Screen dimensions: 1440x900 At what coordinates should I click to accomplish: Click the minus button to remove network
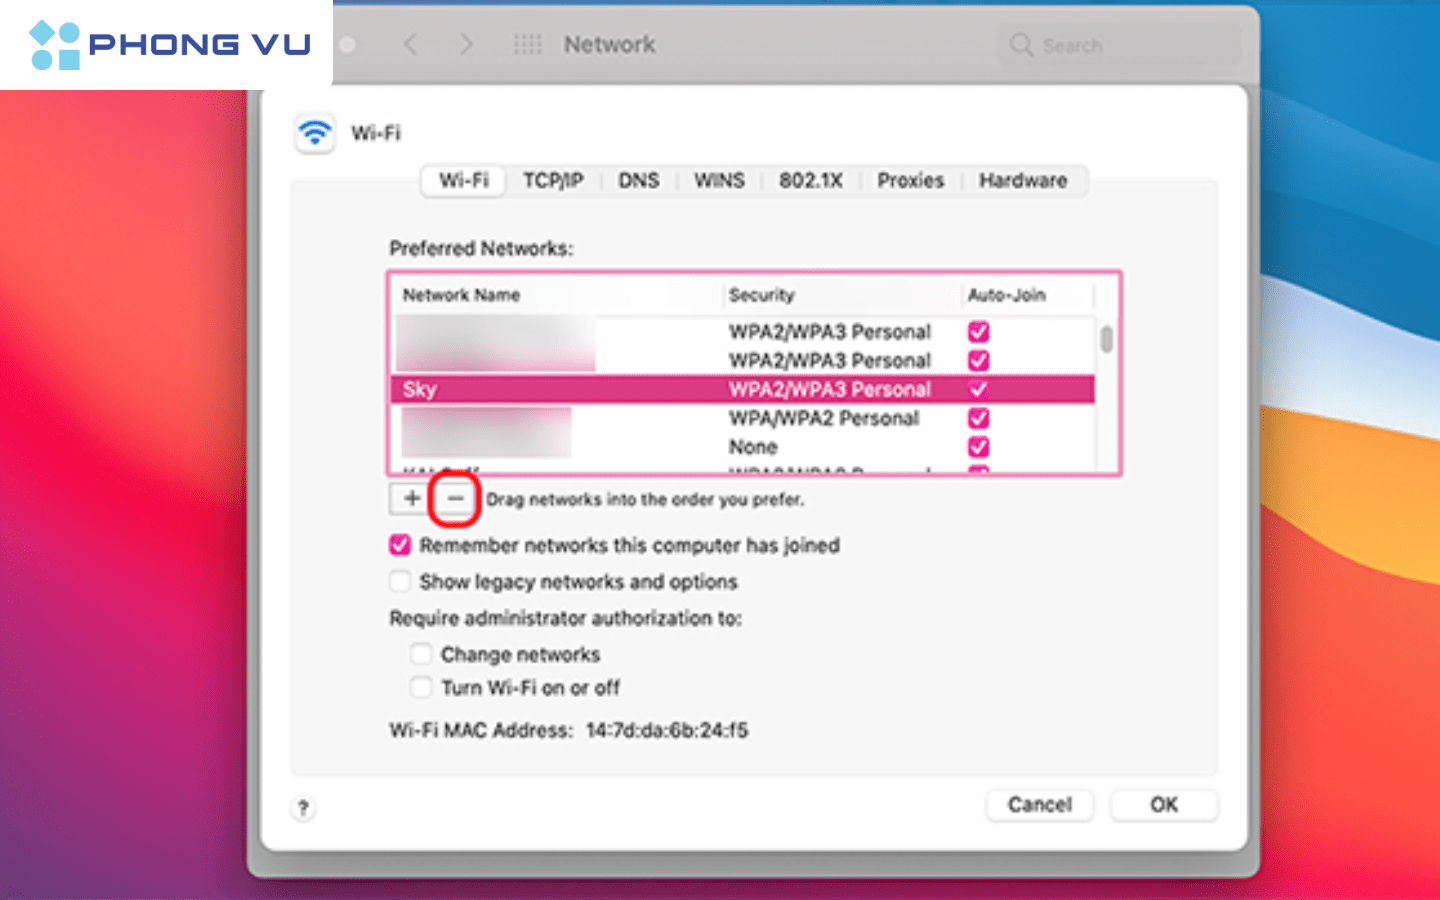(x=455, y=498)
